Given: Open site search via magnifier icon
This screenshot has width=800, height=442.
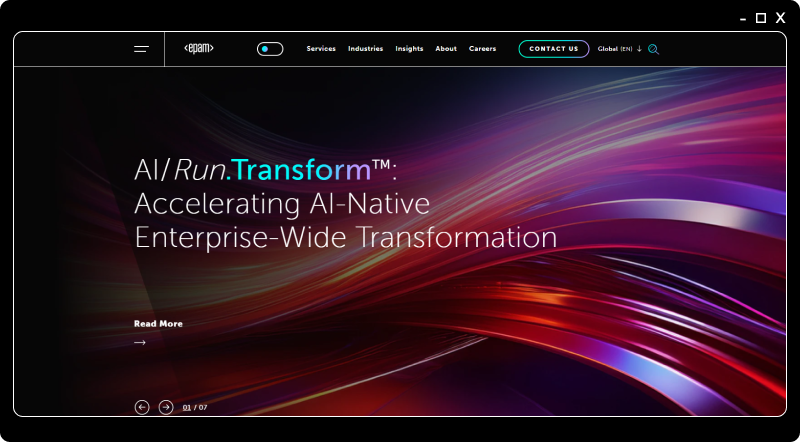Looking at the screenshot, I should tap(653, 49).
